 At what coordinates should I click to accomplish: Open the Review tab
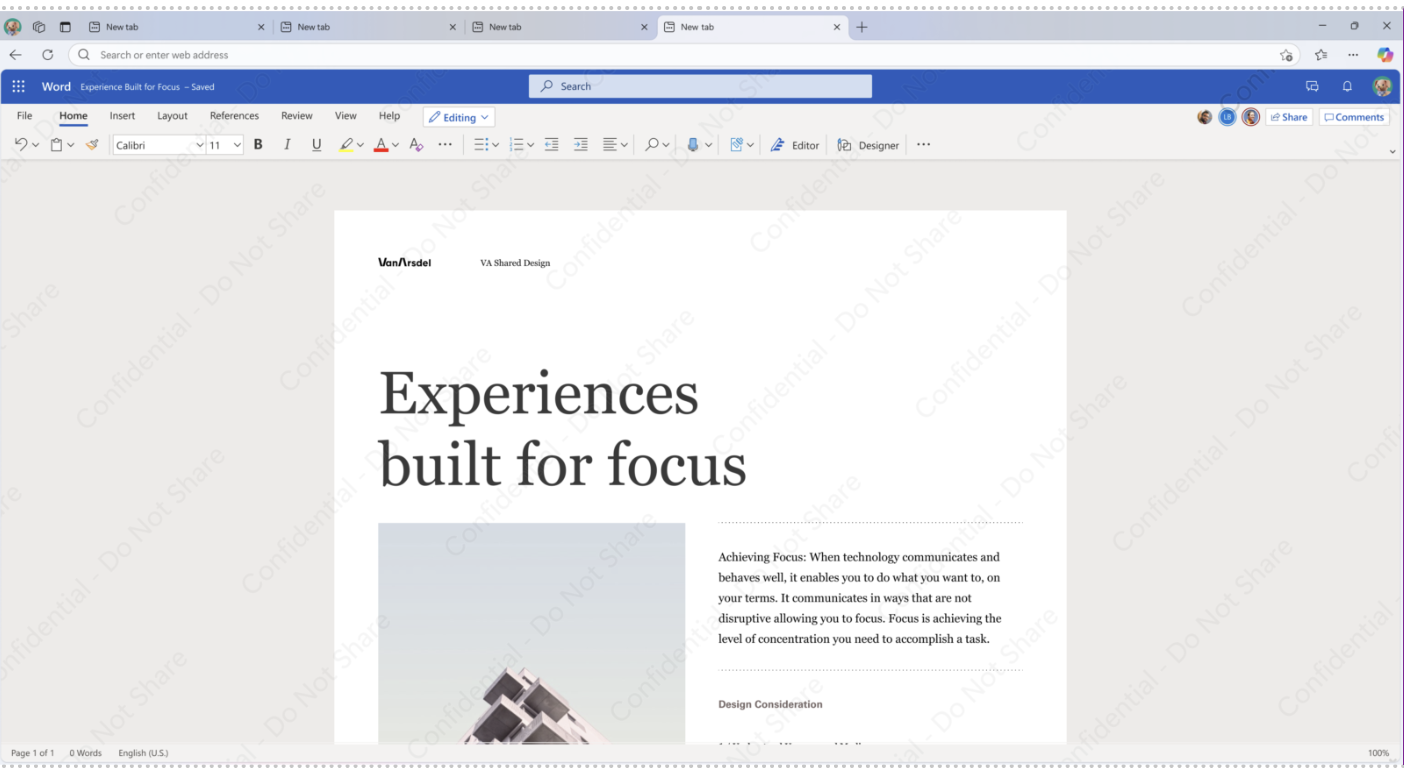click(x=297, y=116)
